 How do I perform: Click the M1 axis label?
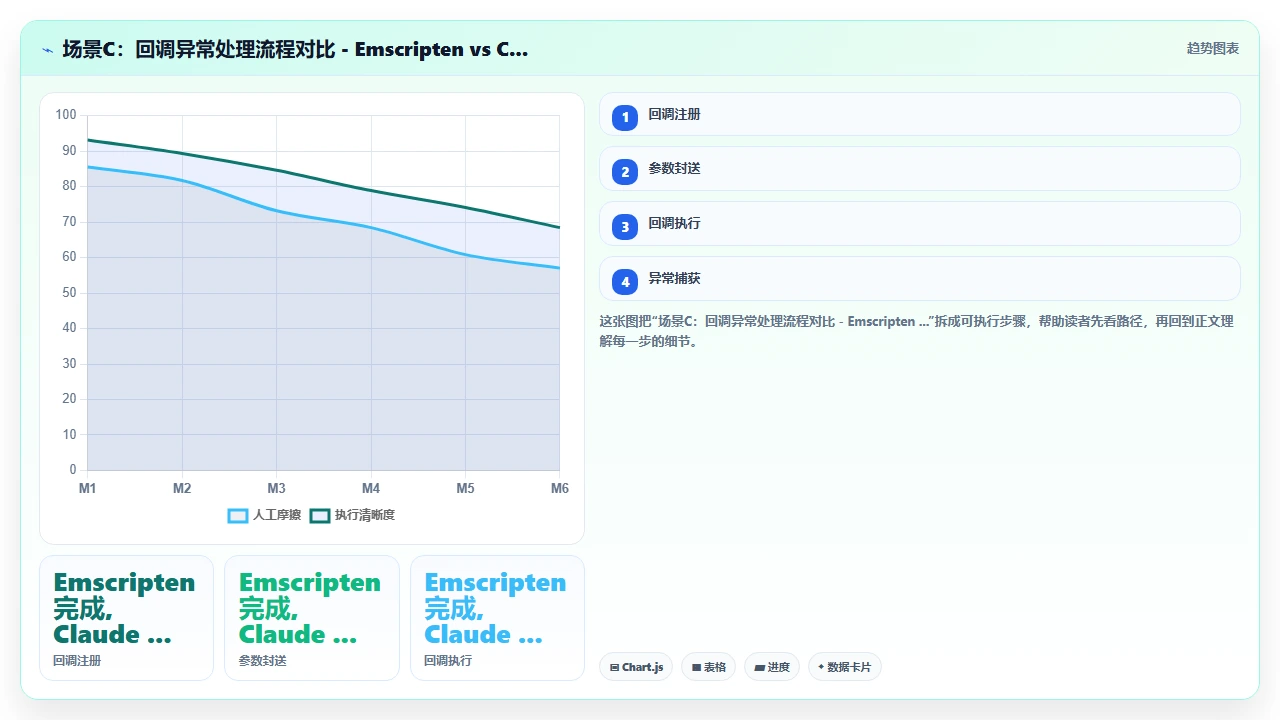tap(88, 488)
